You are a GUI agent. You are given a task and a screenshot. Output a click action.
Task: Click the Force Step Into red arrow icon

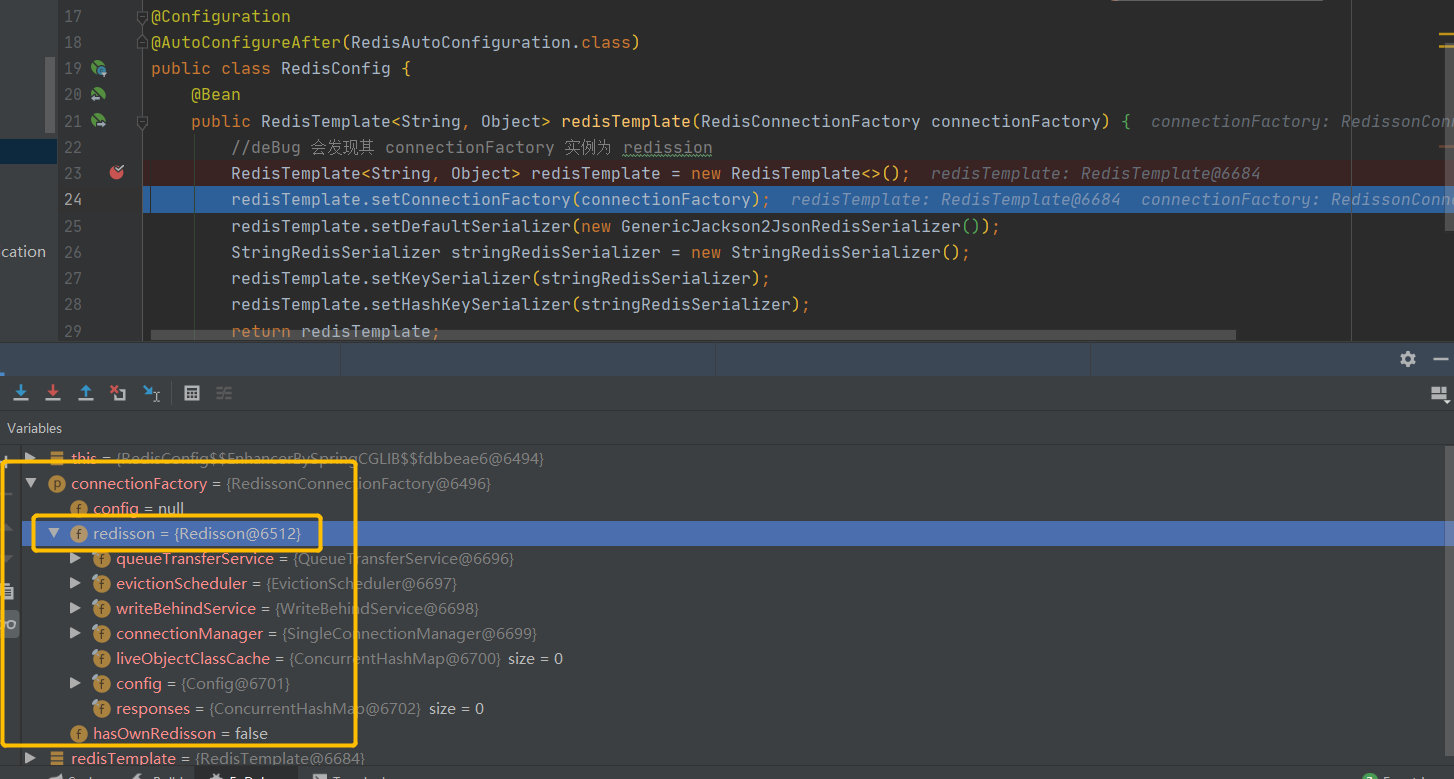click(53, 392)
